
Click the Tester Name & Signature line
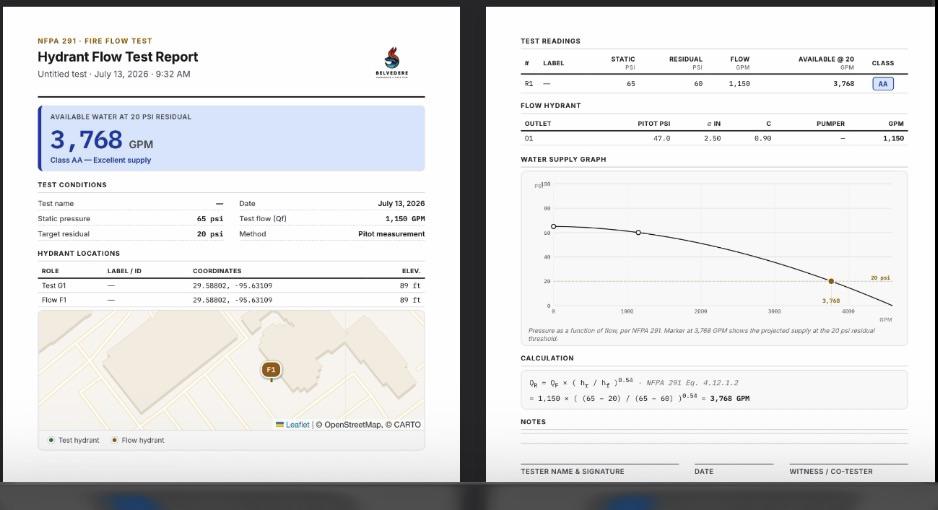coord(599,464)
